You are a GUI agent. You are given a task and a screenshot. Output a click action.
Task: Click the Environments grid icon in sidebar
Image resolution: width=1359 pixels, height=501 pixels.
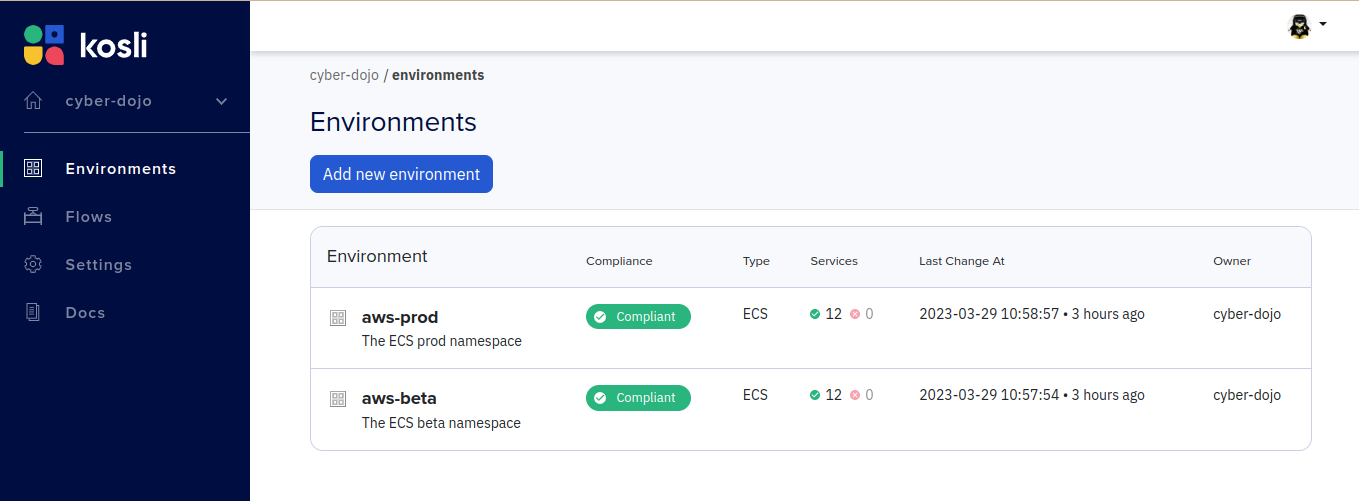point(33,169)
